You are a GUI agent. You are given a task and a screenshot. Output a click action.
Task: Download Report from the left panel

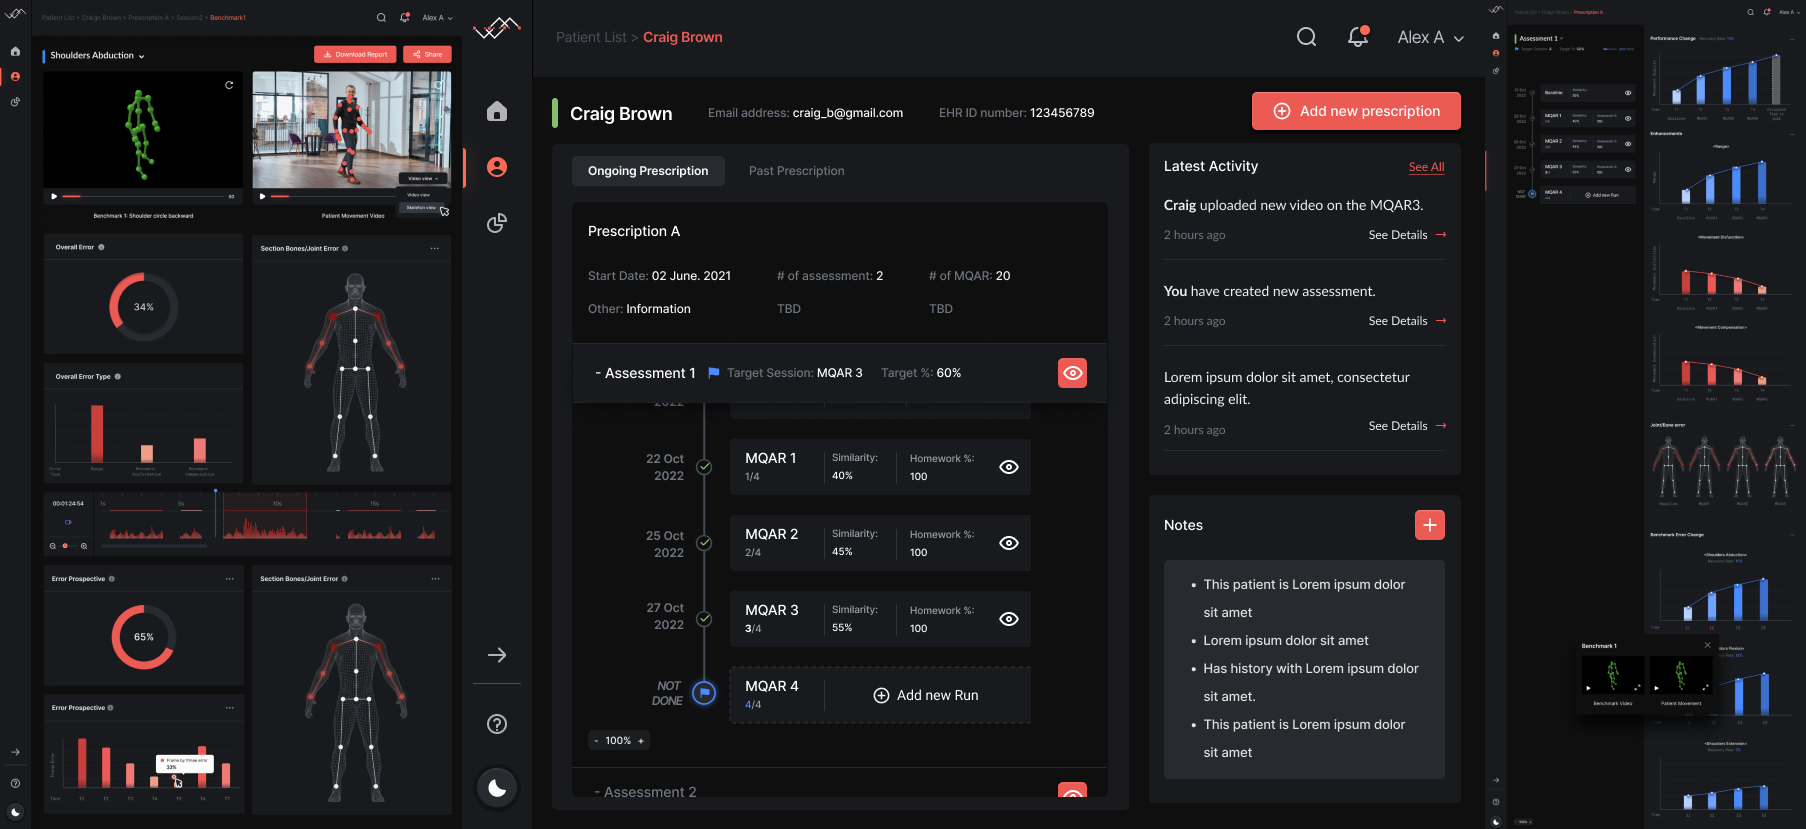(355, 55)
